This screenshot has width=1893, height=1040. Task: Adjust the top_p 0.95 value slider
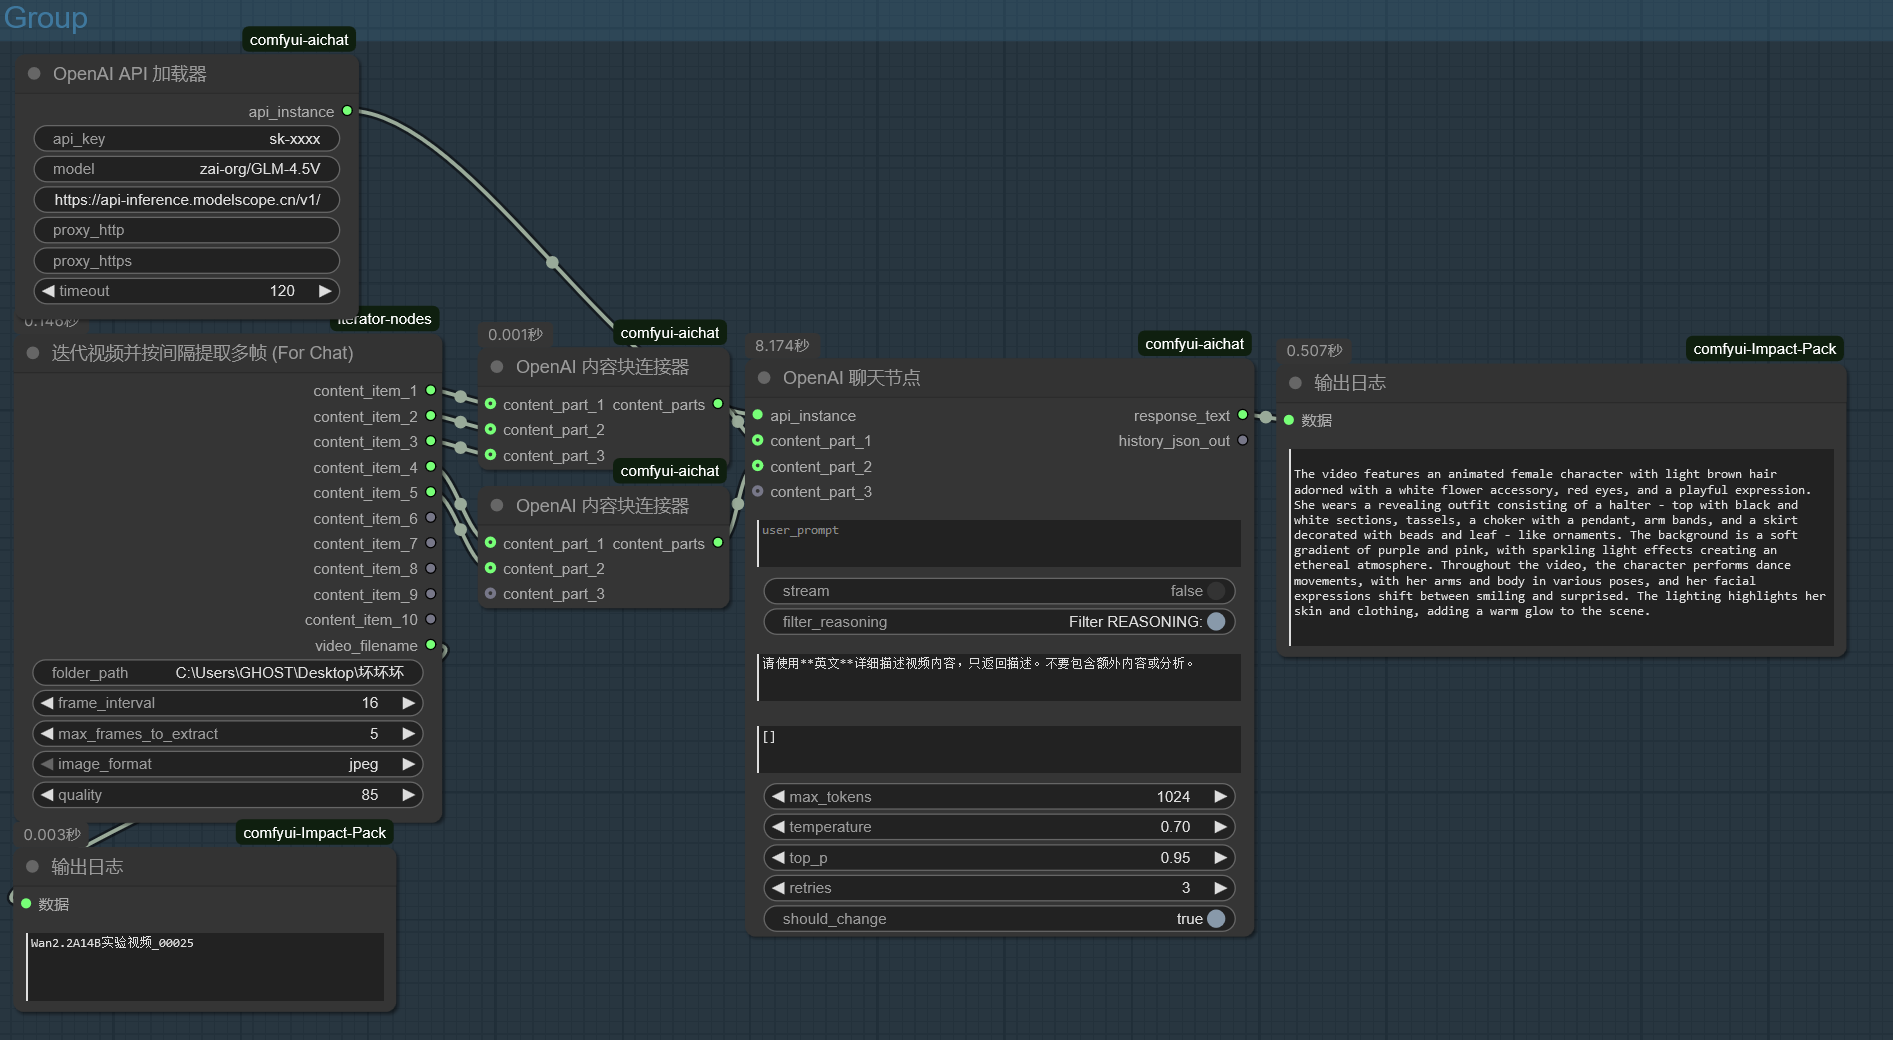click(x=999, y=858)
